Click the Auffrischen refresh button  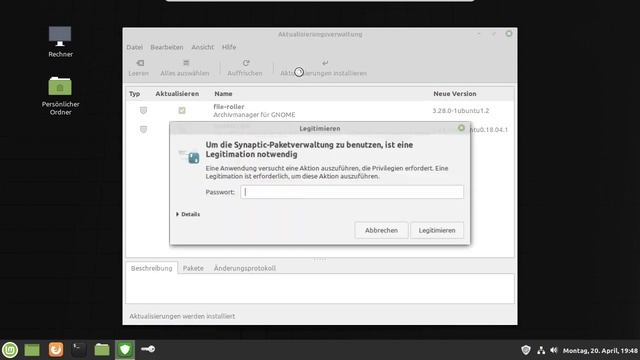click(245, 68)
